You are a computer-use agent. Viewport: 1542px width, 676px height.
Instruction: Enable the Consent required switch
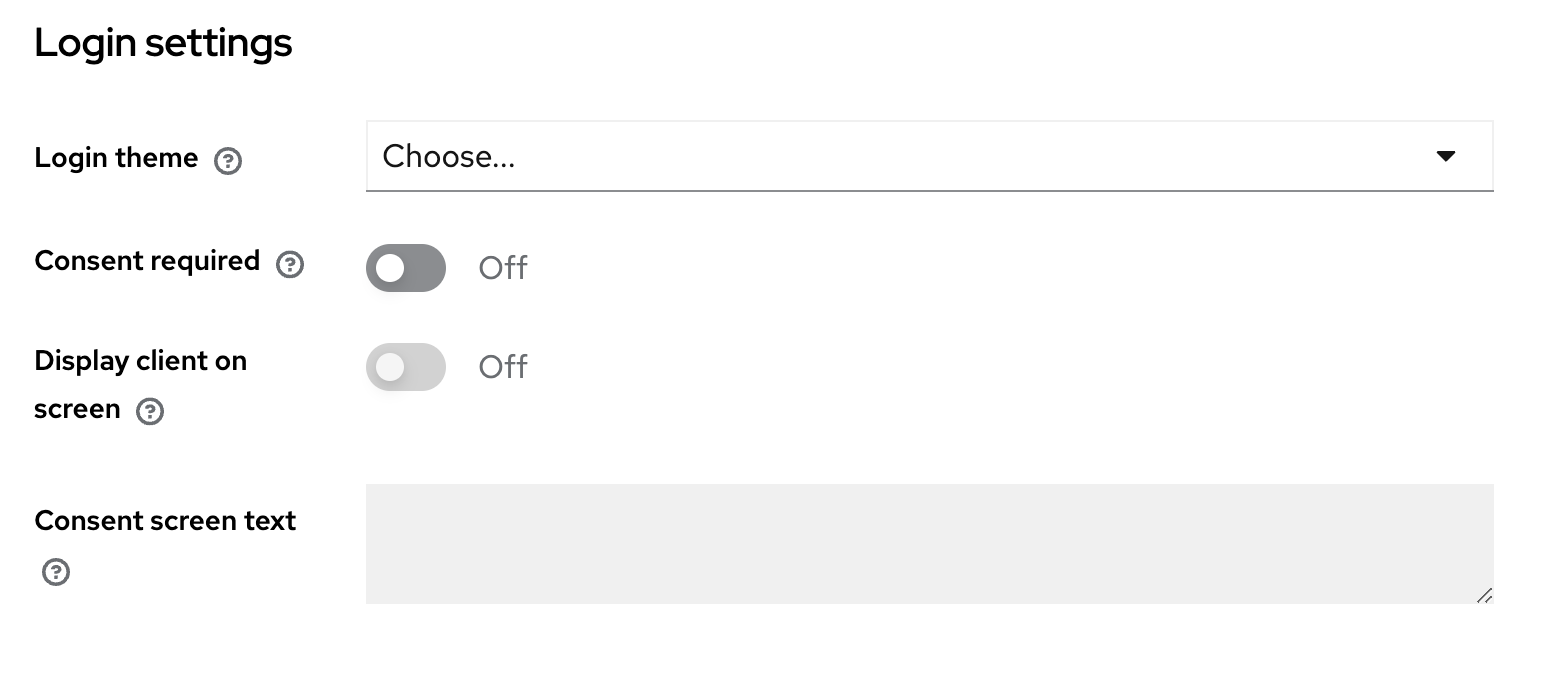tap(405, 268)
